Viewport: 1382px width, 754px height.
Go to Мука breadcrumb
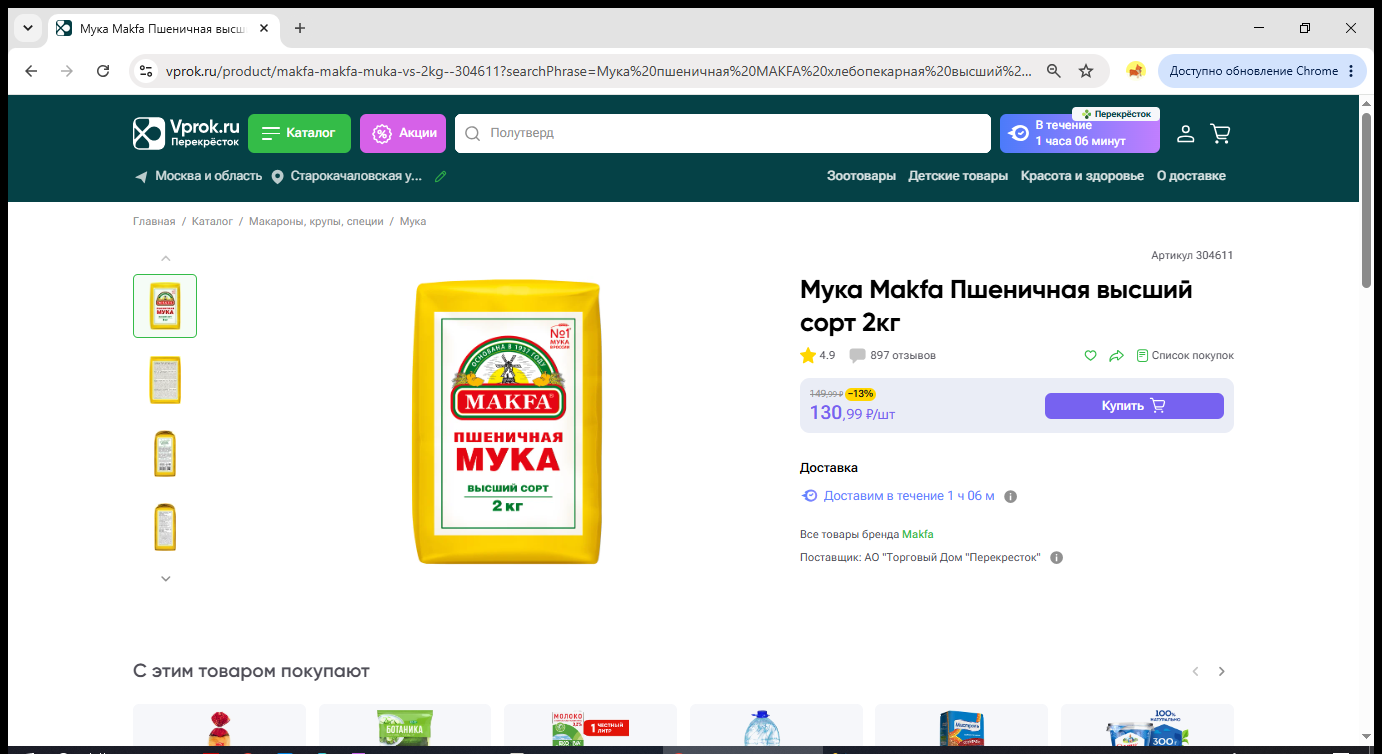tap(413, 221)
